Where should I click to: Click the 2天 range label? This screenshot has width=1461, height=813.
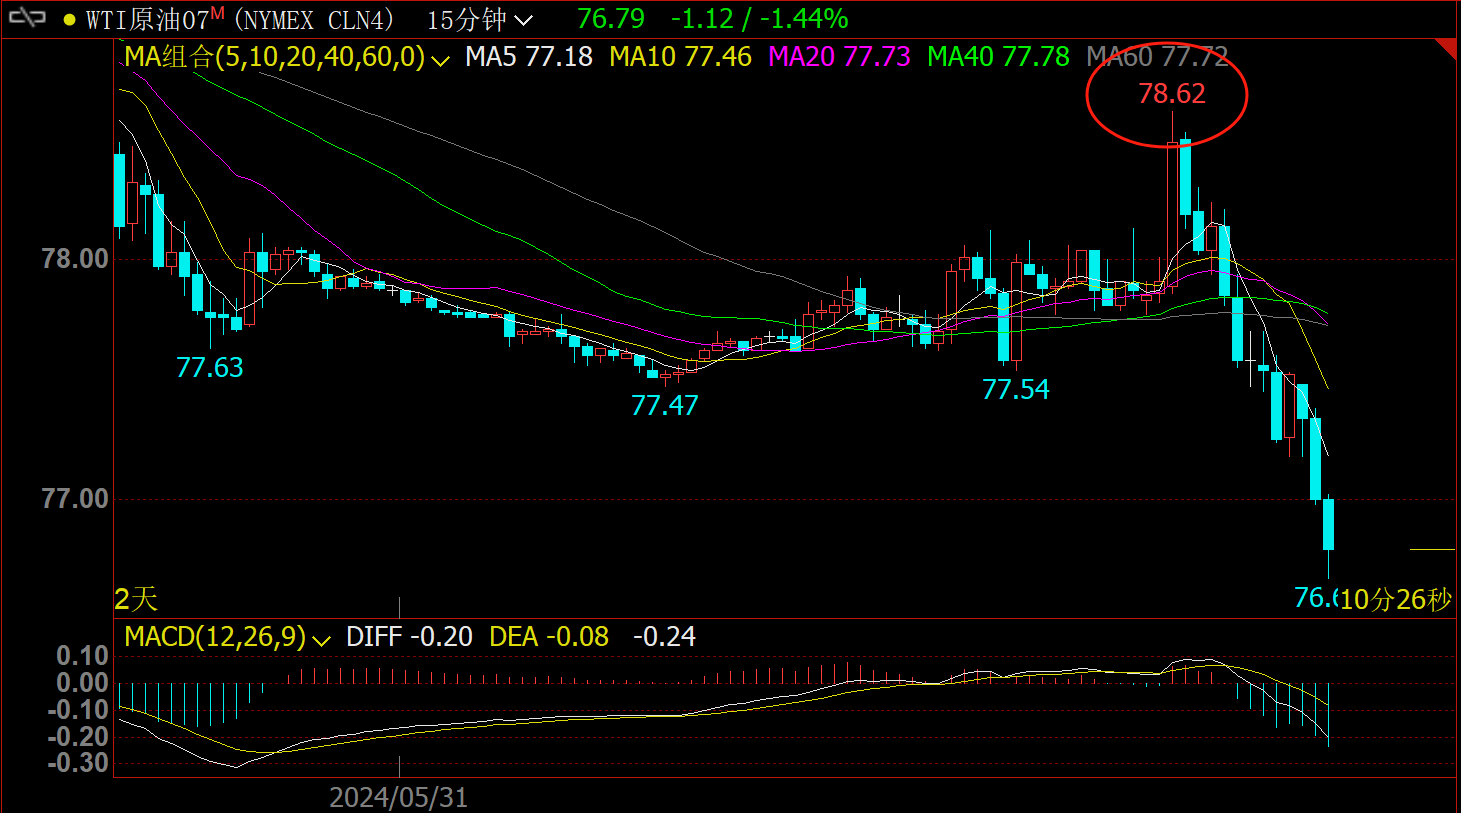[136, 599]
